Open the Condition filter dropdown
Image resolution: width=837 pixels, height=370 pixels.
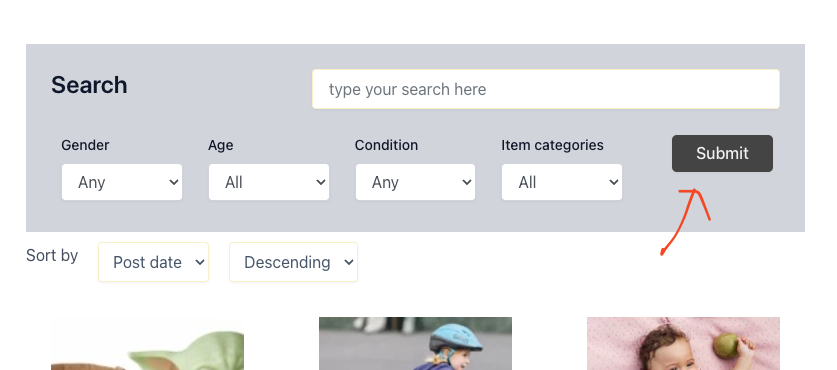415,182
